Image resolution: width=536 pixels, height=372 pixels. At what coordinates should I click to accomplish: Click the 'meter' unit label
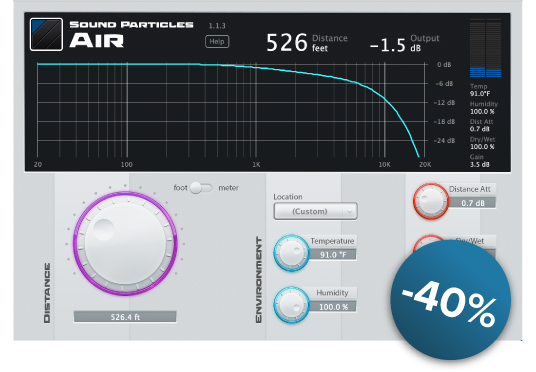pyautogui.click(x=229, y=188)
